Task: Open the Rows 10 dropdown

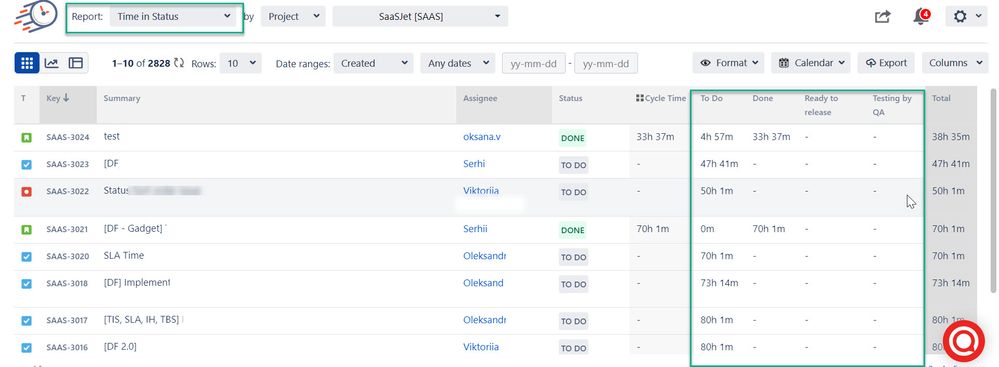Action: coord(240,63)
